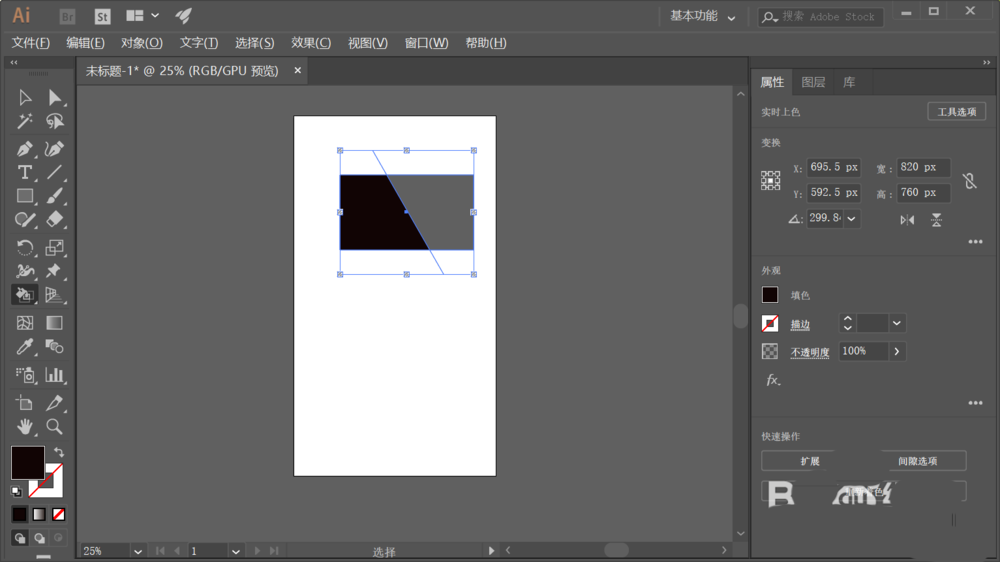The height and width of the screenshot is (562, 1000).
Task: Toggle constrain width and height proportions
Action: [969, 181]
